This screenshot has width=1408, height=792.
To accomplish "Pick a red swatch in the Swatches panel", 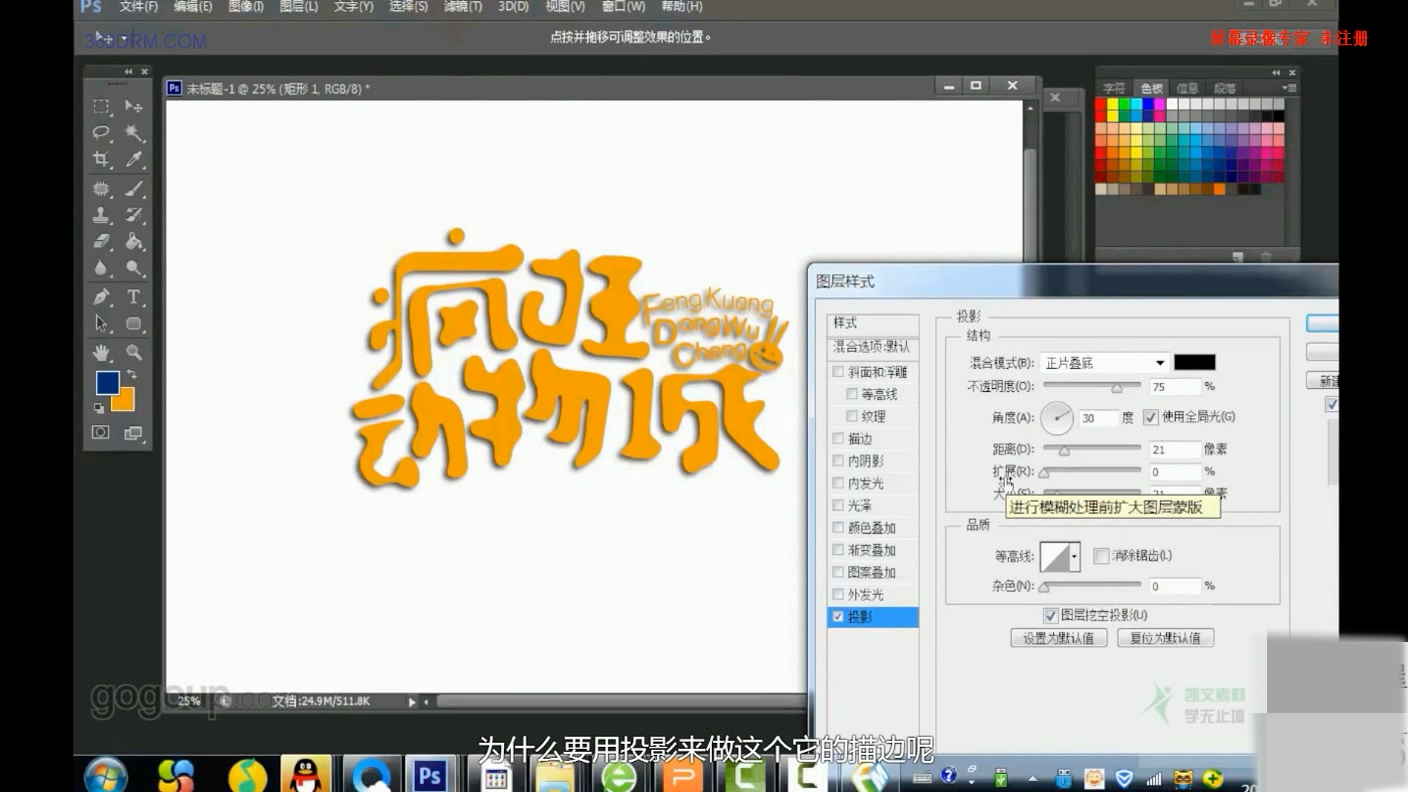I will coord(1100,103).
